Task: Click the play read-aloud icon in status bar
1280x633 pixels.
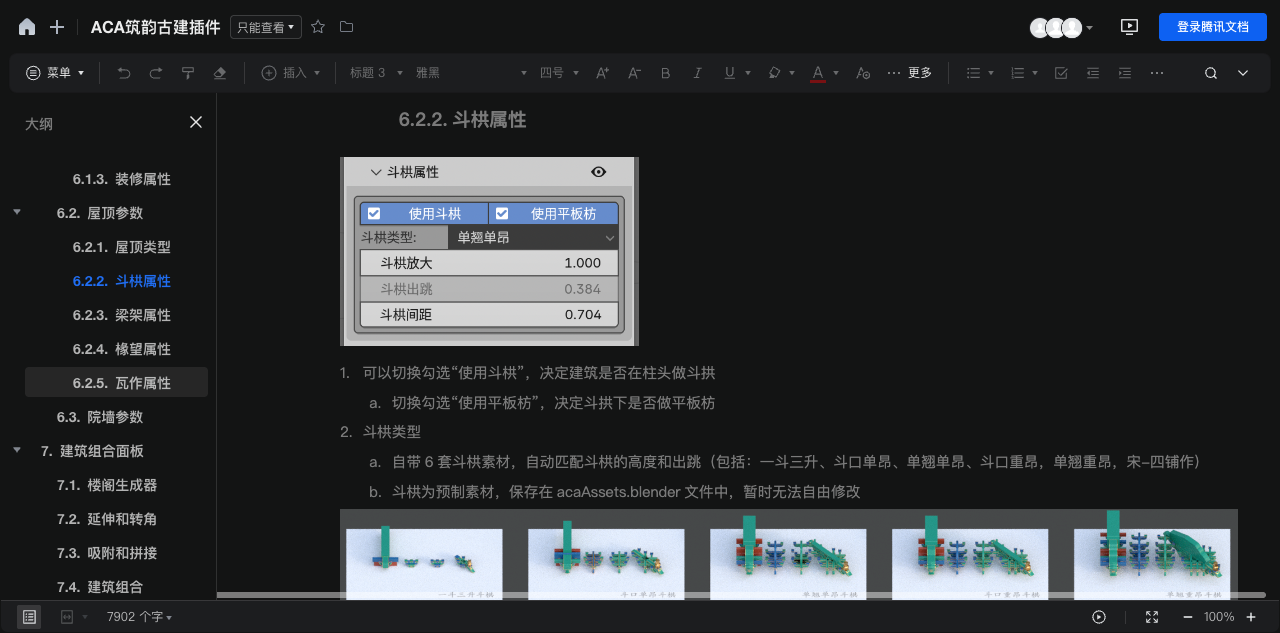Action: point(1099,617)
